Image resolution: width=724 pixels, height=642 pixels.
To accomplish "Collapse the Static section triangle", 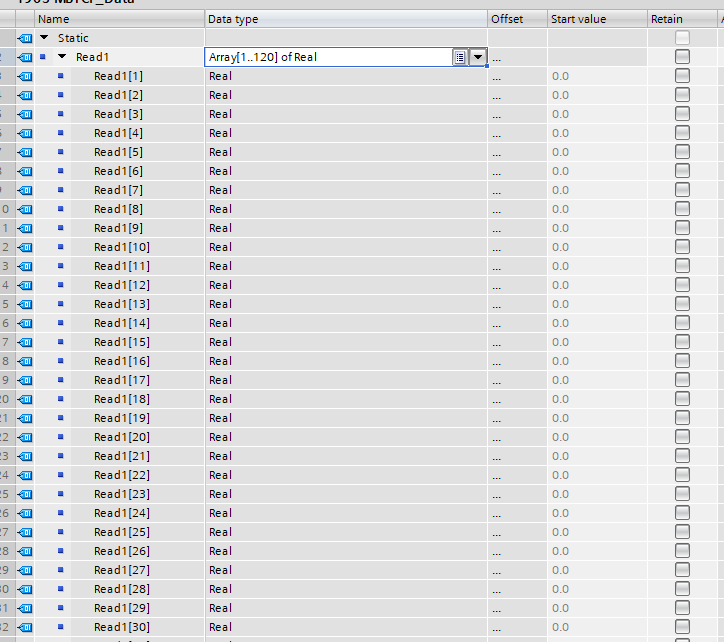I will (44, 37).
